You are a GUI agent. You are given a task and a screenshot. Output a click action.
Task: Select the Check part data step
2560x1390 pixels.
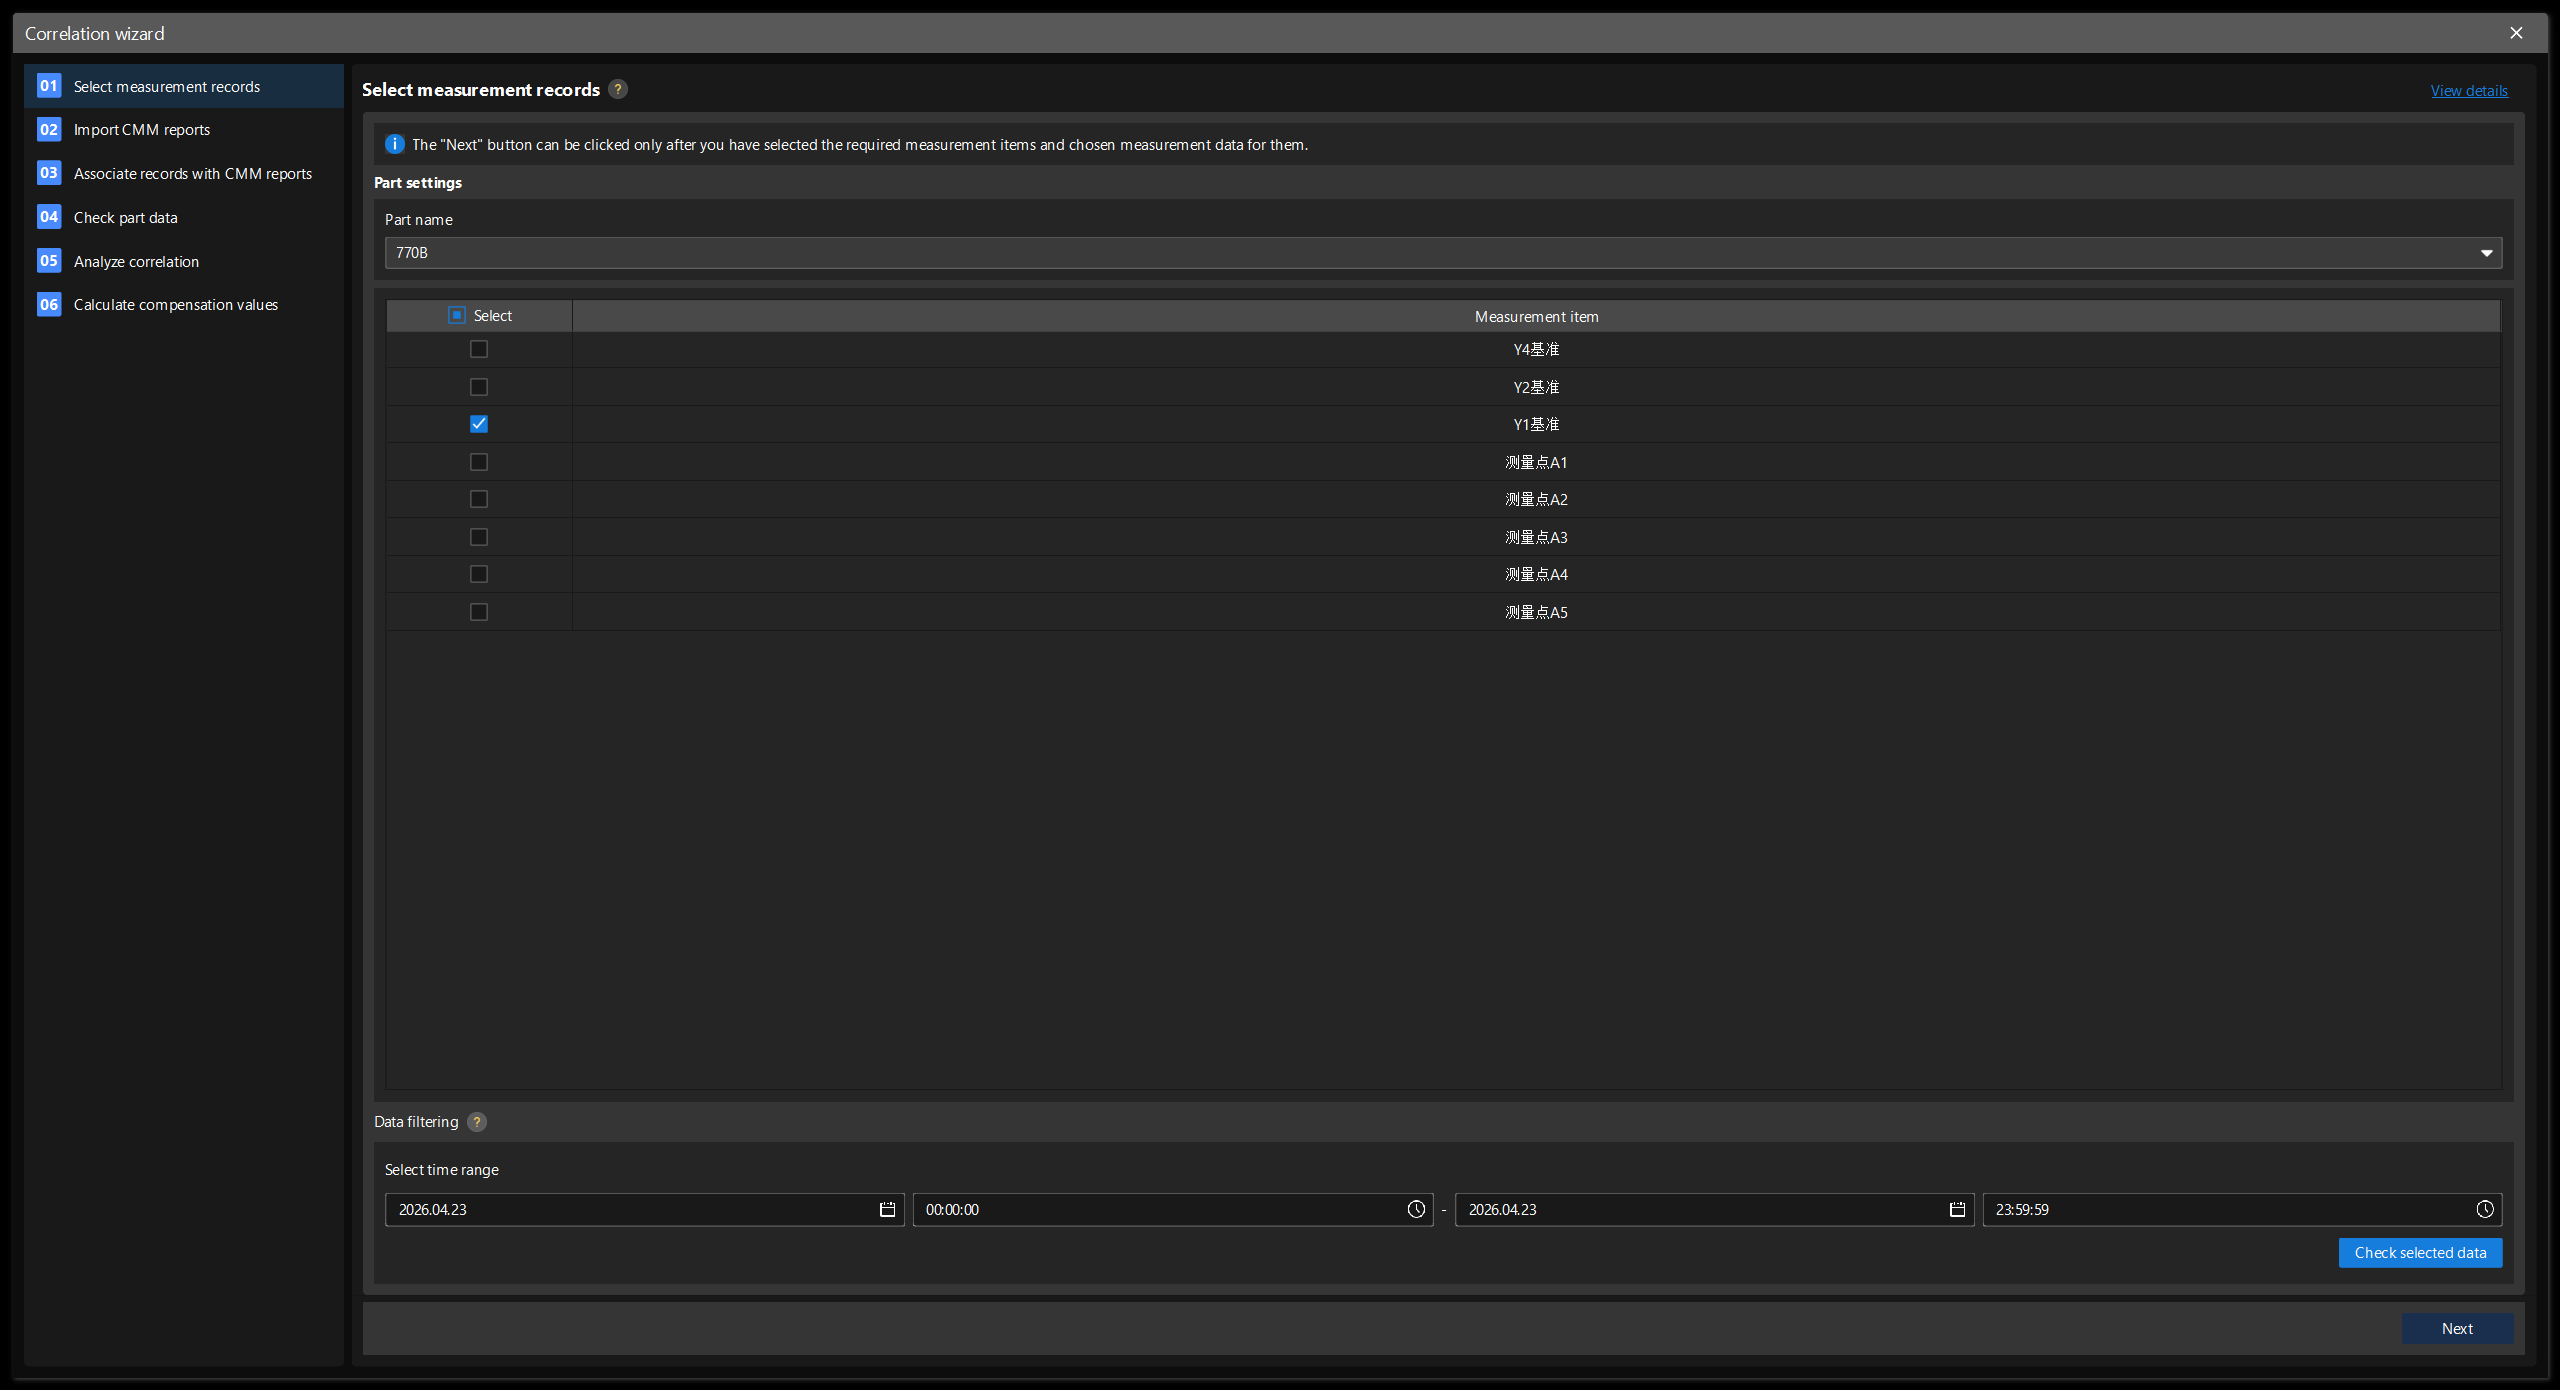tap(126, 218)
